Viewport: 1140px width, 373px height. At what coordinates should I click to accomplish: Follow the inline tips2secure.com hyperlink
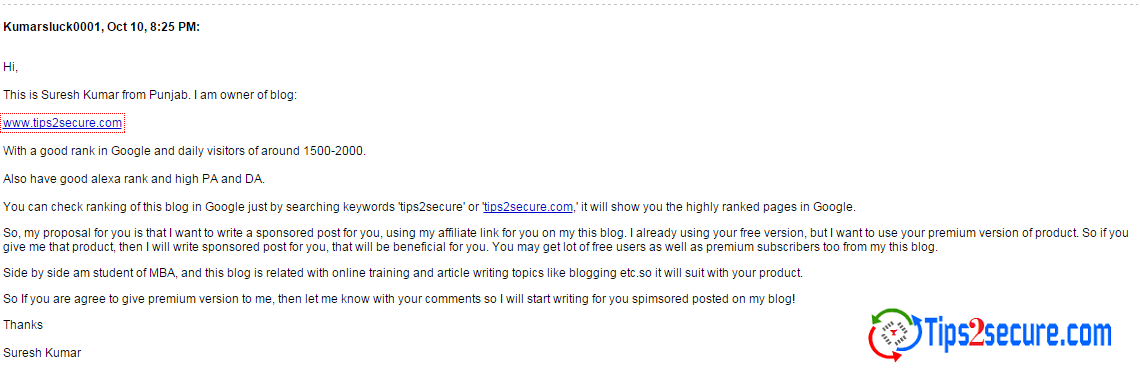pyautogui.click(x=528, y=207)
